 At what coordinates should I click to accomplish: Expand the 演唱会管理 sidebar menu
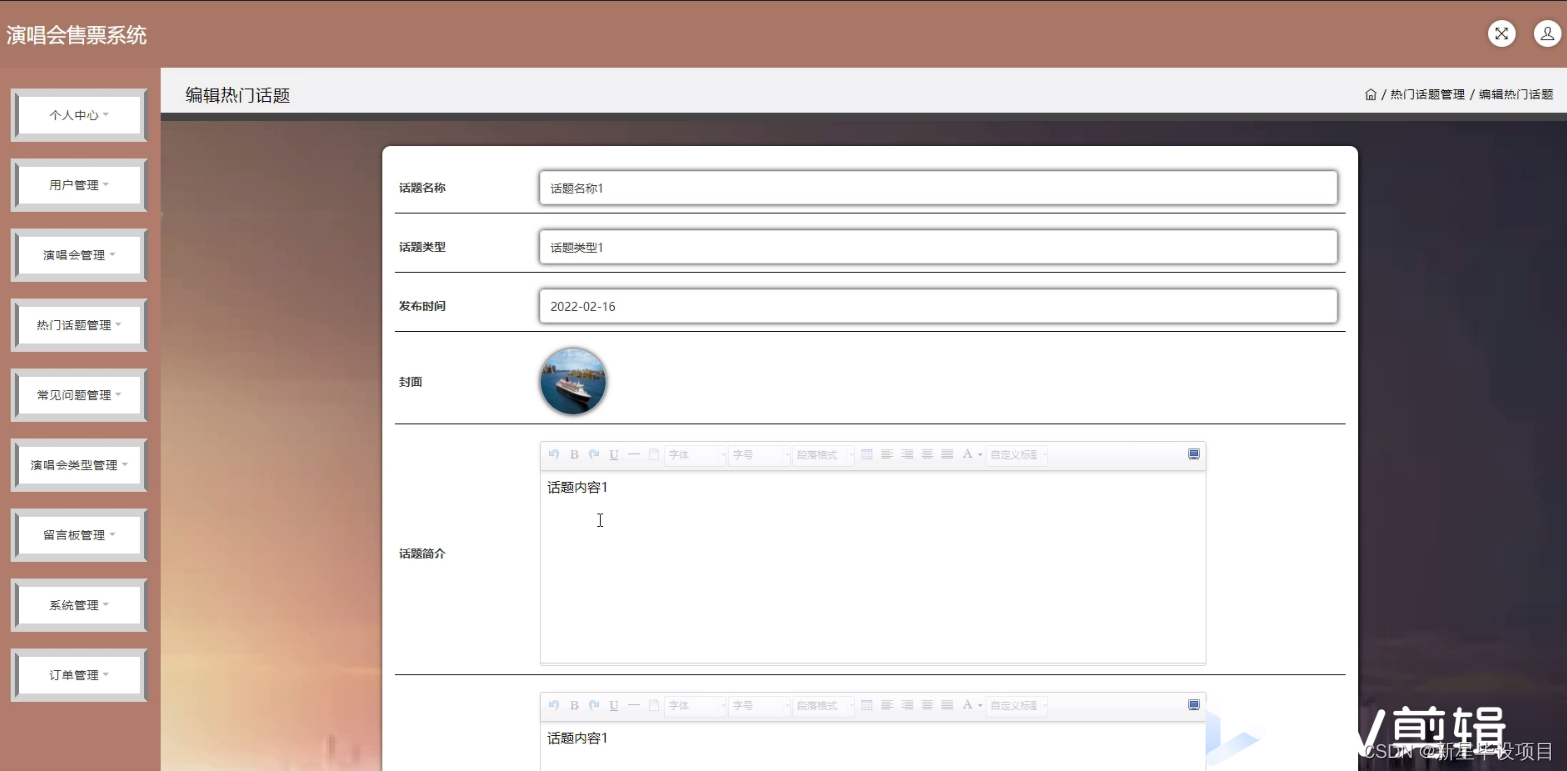coord(79,255)
